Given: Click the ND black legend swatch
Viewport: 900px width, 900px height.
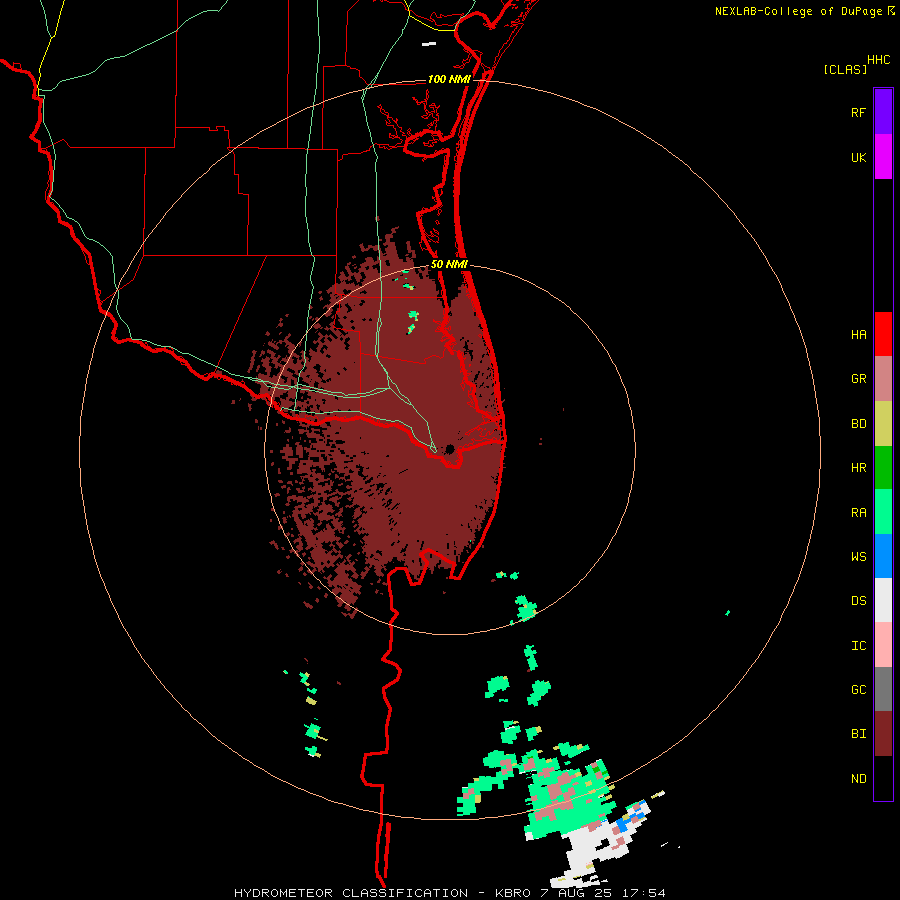Looking at the screenshot, I should (x=883, y=778).
